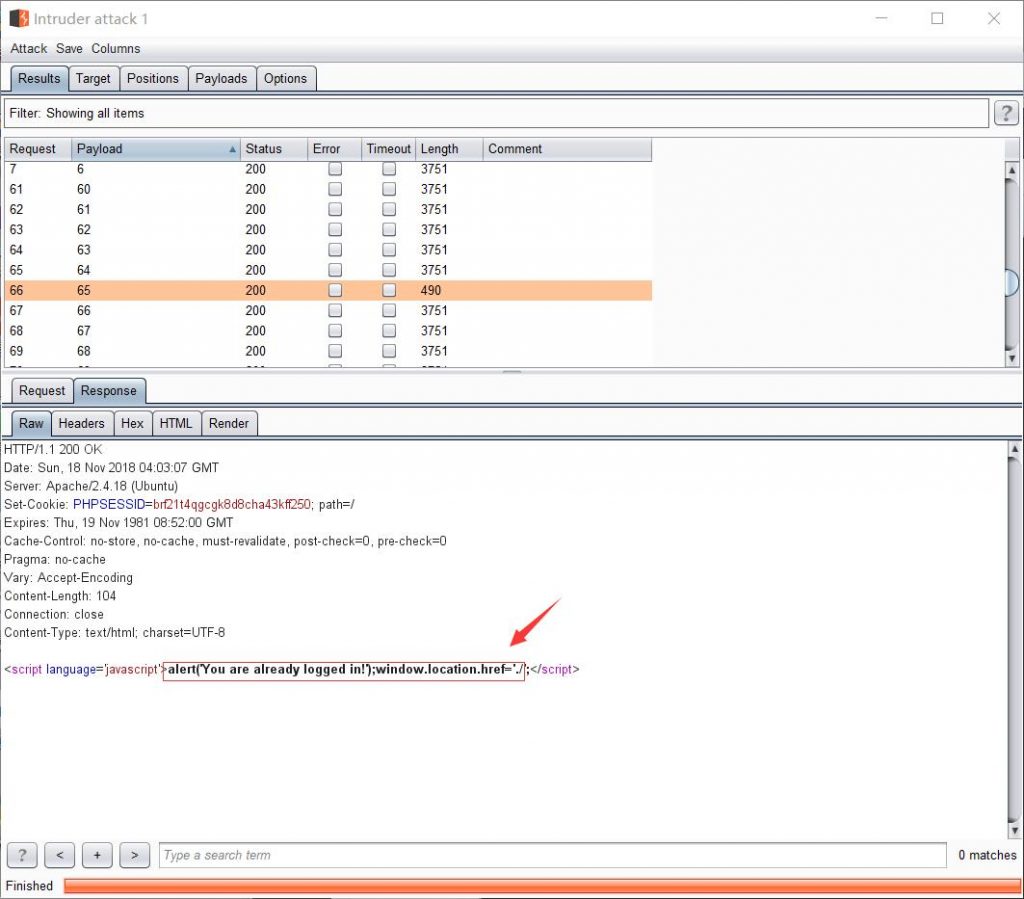Click the PHPSESSID cookie name text

tap(109, 505)
